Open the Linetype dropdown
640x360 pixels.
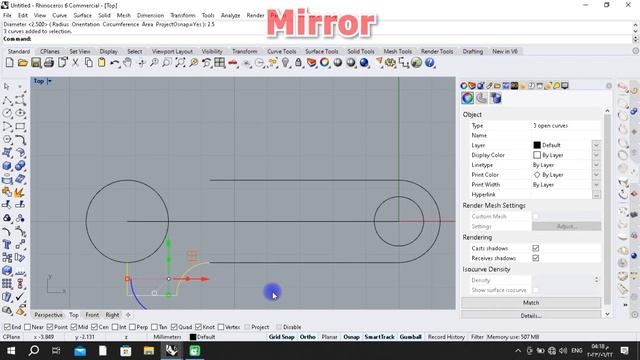tap(596, 165)
